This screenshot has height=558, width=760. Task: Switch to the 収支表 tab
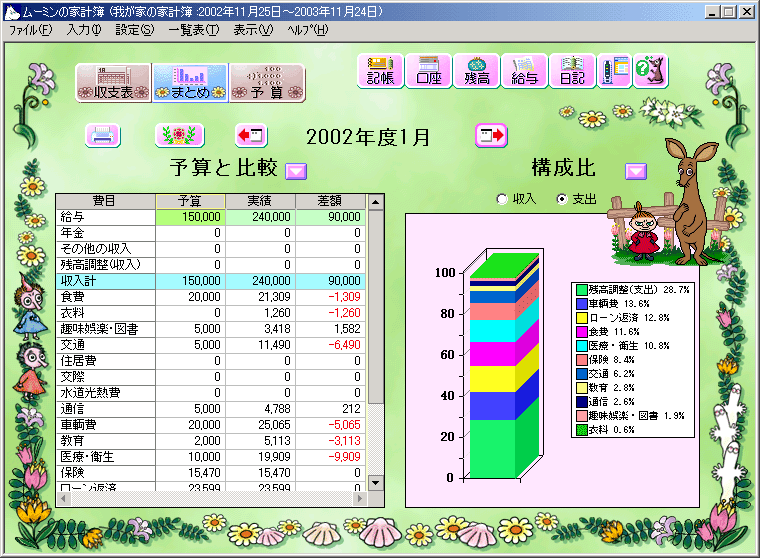pyautogui.click(x=113, y=83)
